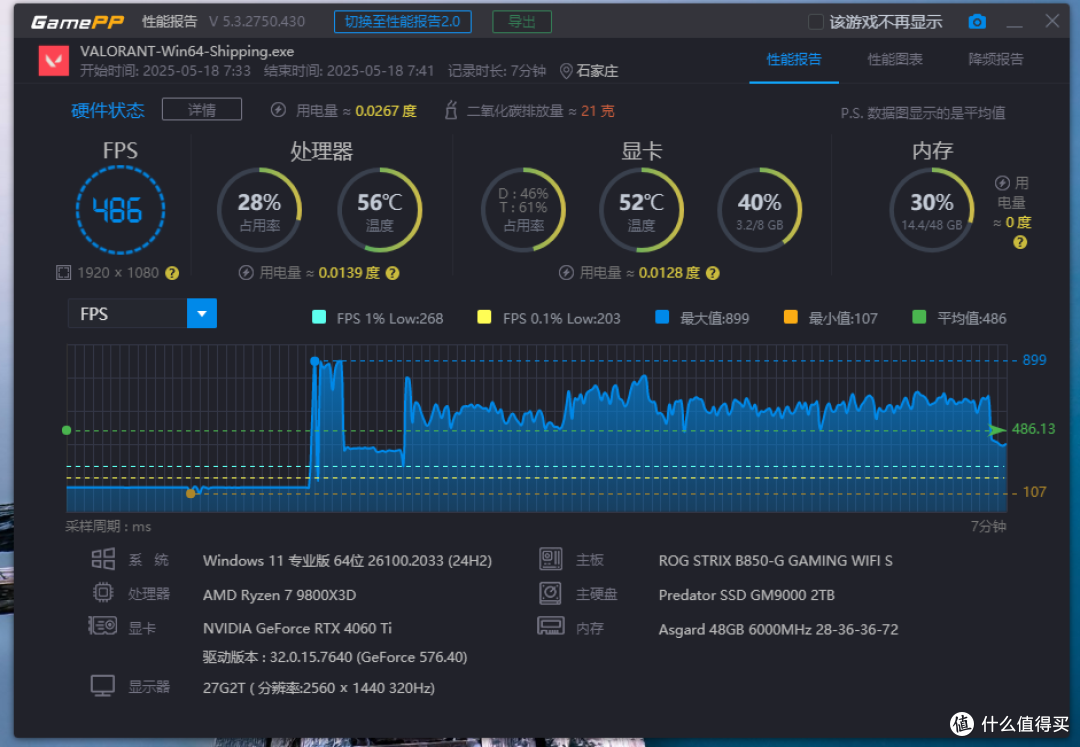1080x747 pixels.
Task: Click the RAM icon beside 内存 Asgard
Action: point(551,626)
